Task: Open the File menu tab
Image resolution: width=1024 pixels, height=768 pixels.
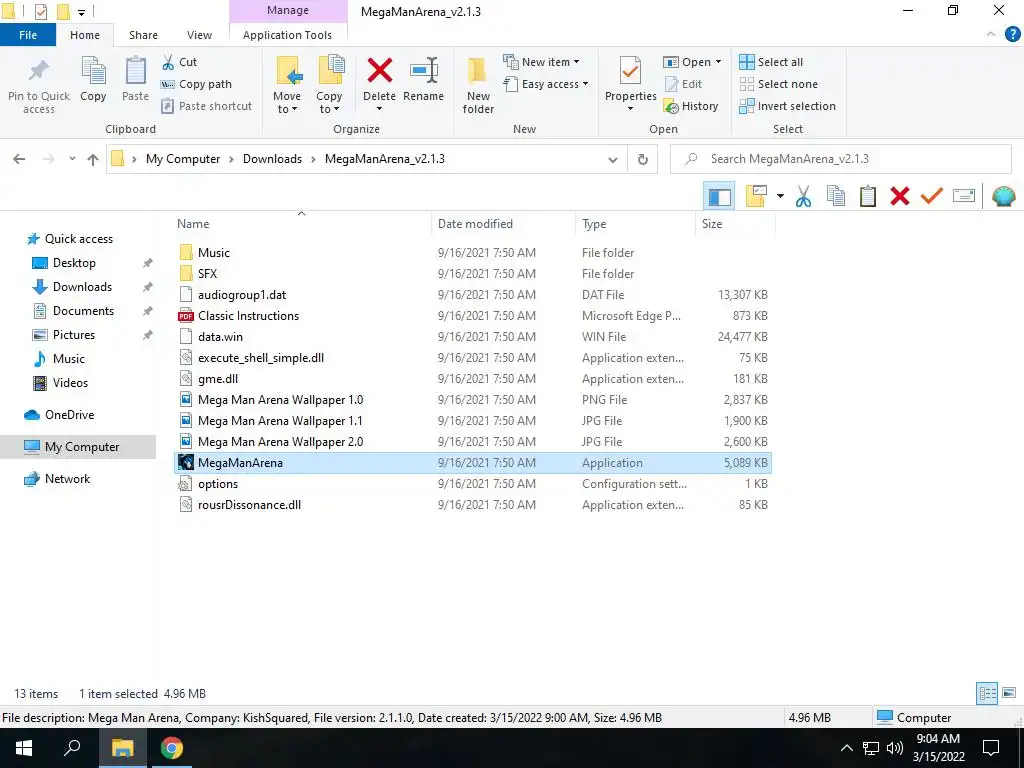Action: [27, 35]
